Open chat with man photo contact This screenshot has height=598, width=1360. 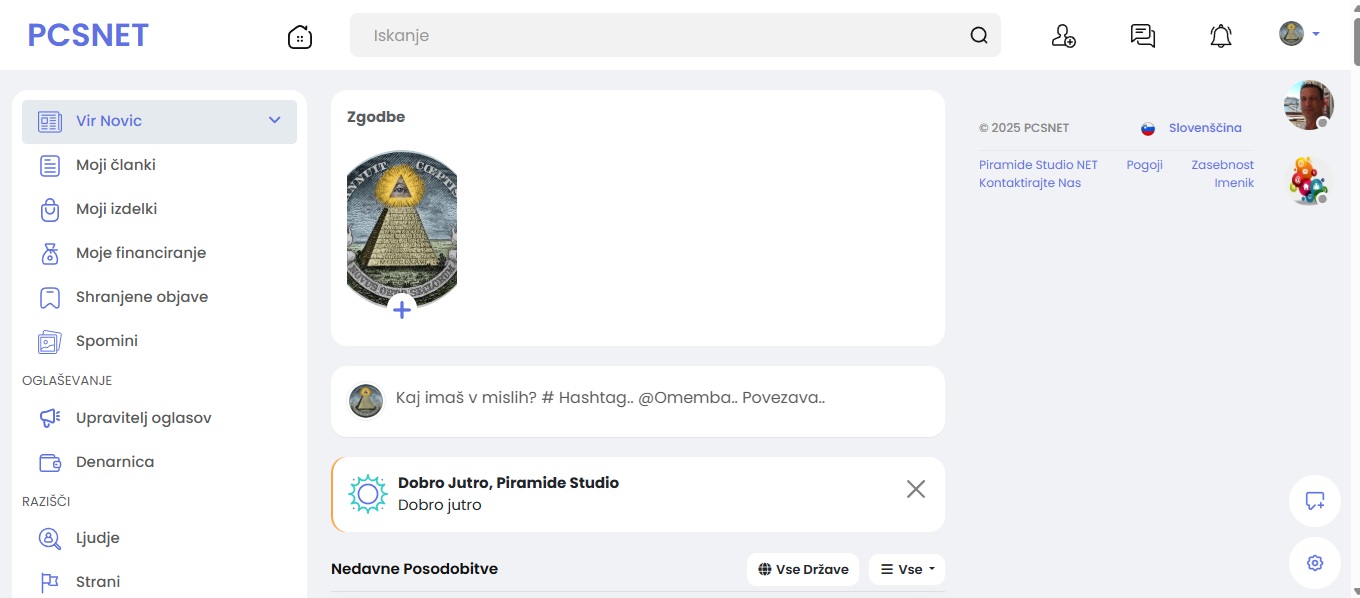(x=1308, y=105)
